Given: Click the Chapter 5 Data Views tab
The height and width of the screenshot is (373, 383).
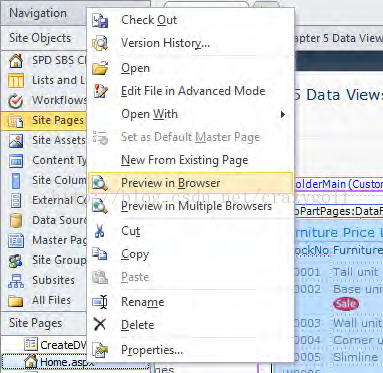Looking at the screenshot, I should point(338,38).
